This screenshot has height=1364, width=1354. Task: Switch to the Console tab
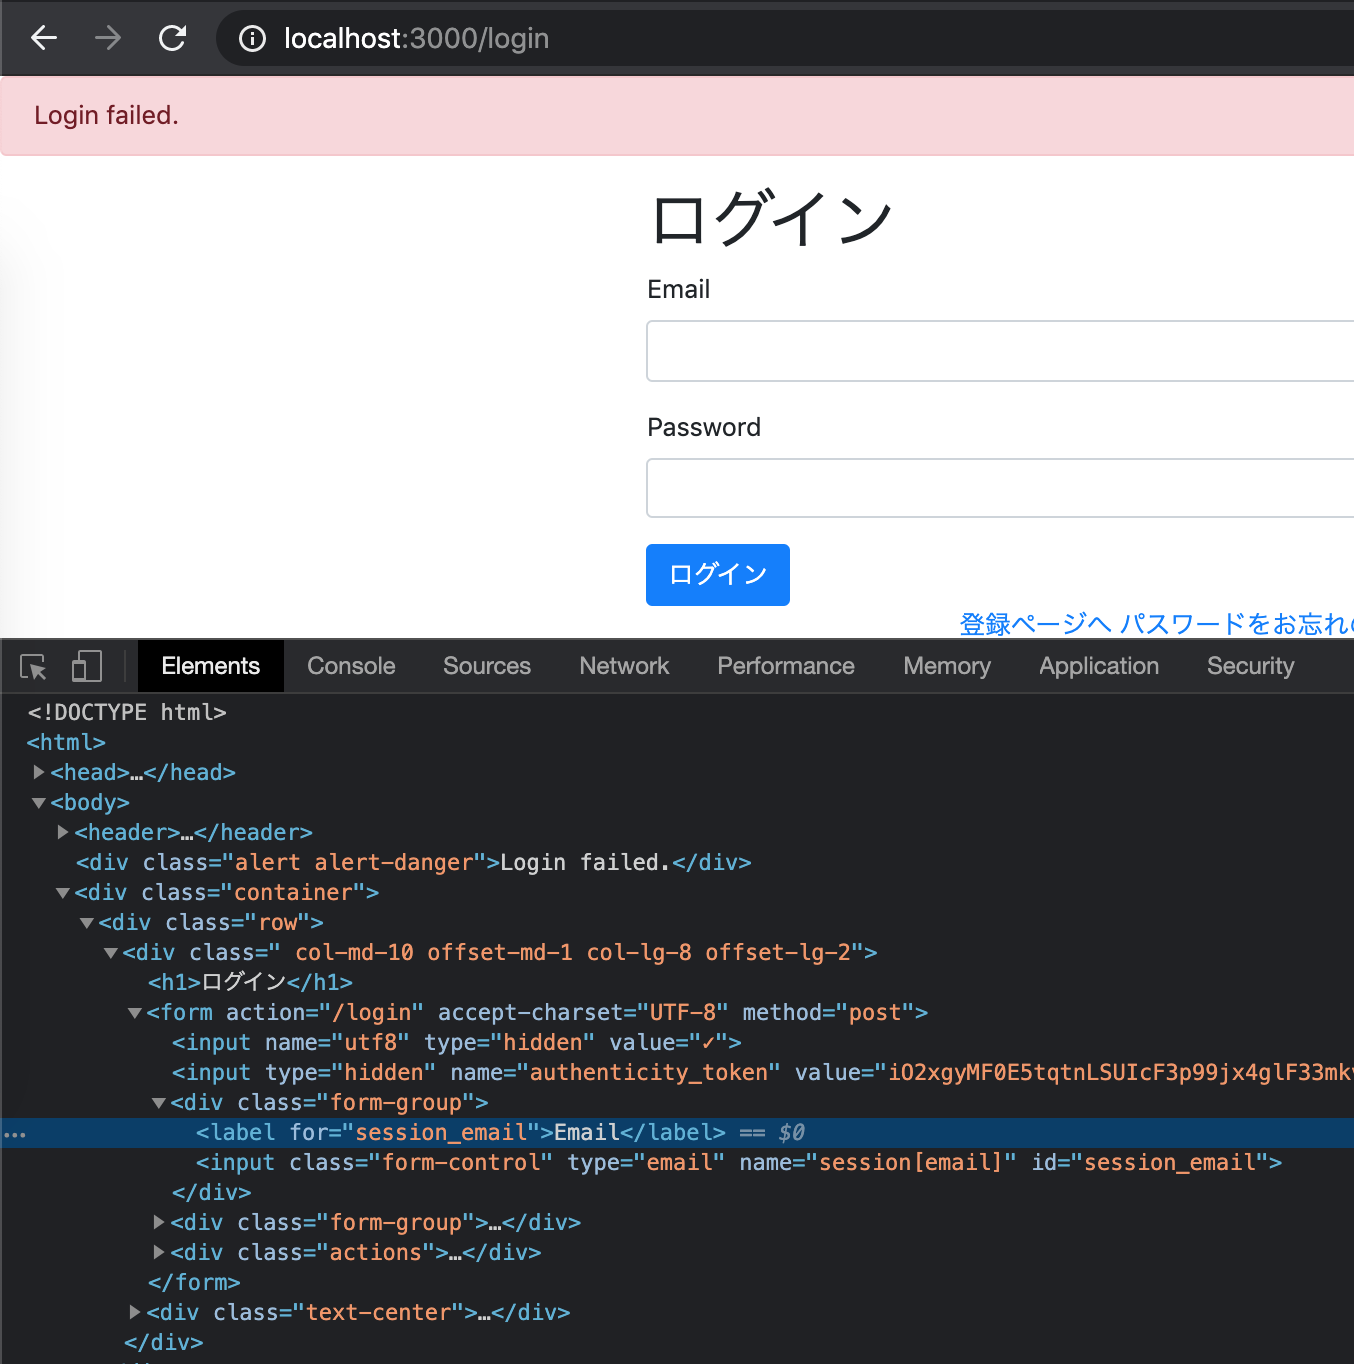(x=351, y=666)
